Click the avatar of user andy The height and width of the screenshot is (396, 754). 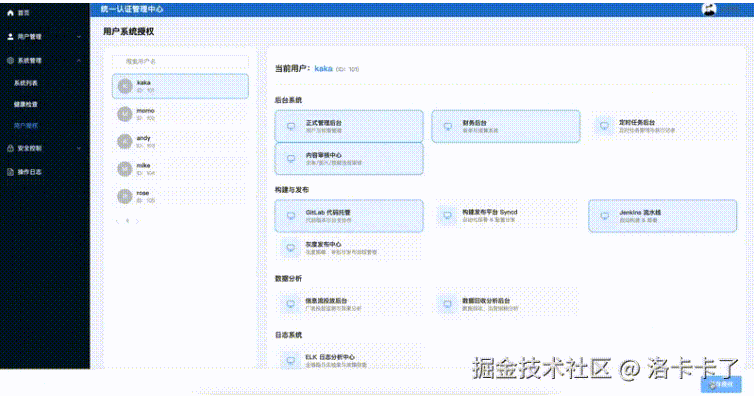(125, 141)
